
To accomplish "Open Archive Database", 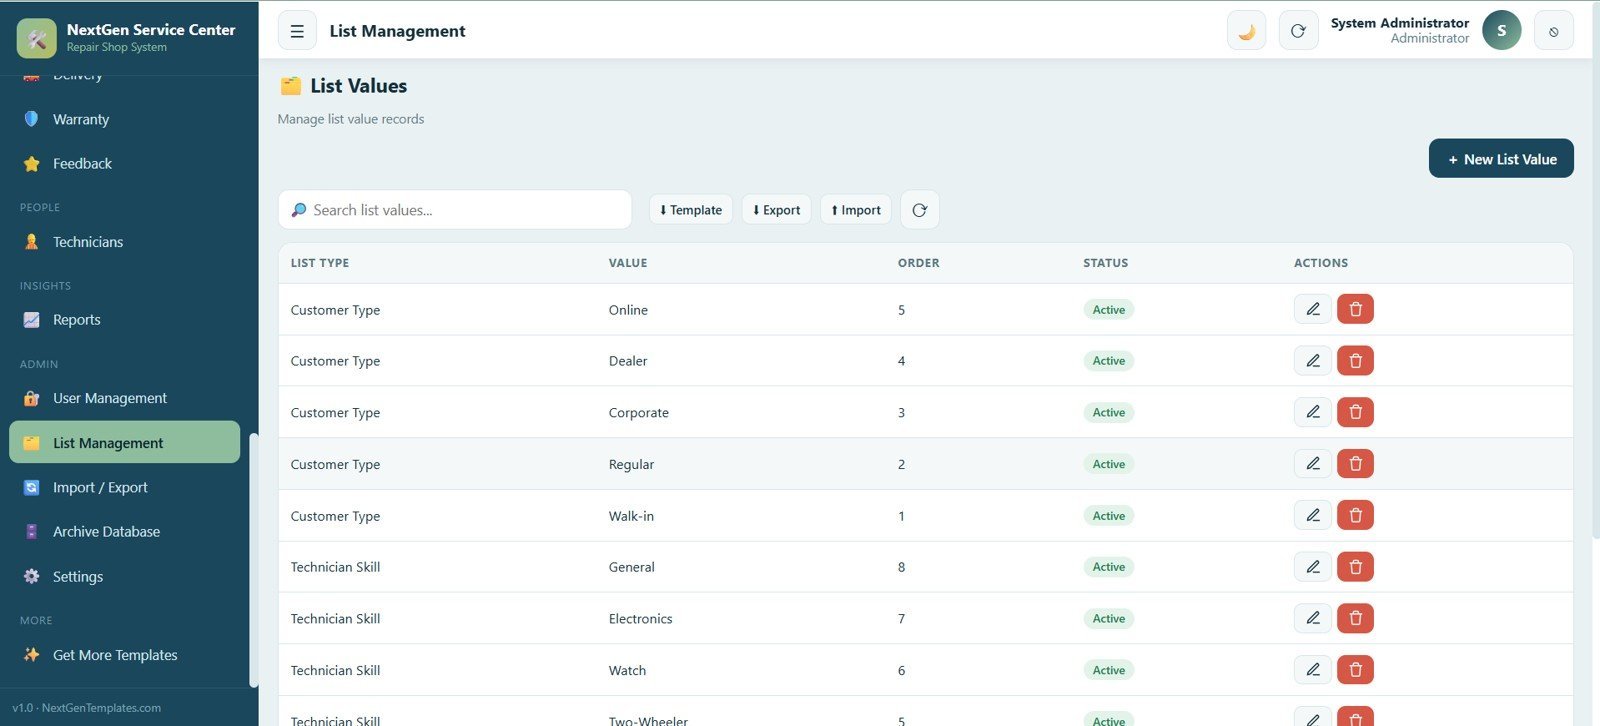I will 124,531.
